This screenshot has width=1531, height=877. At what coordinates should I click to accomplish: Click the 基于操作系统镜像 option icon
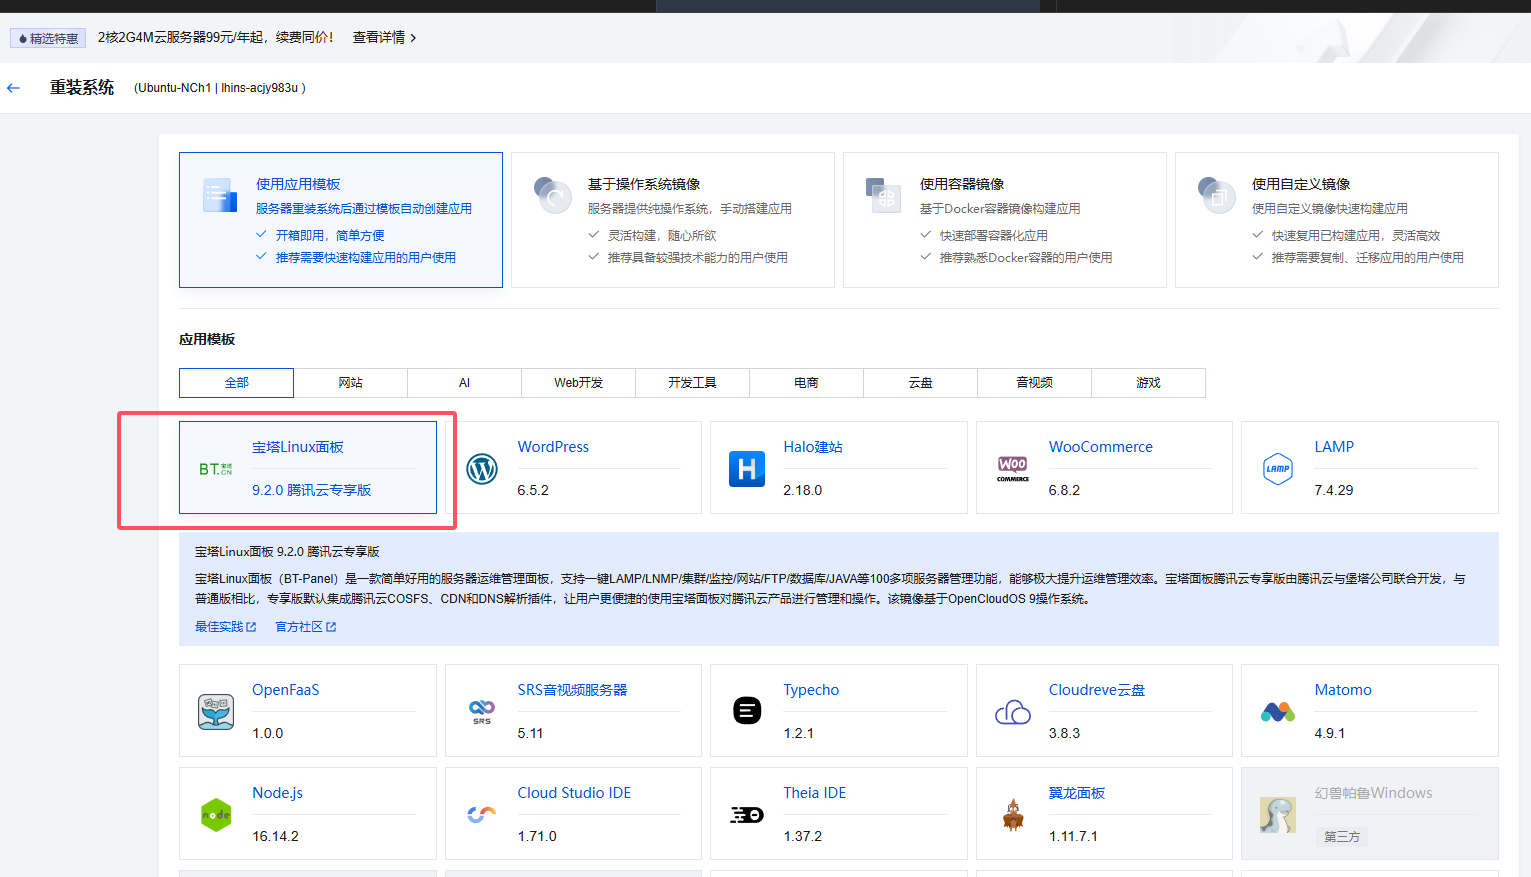click(552, 195)
